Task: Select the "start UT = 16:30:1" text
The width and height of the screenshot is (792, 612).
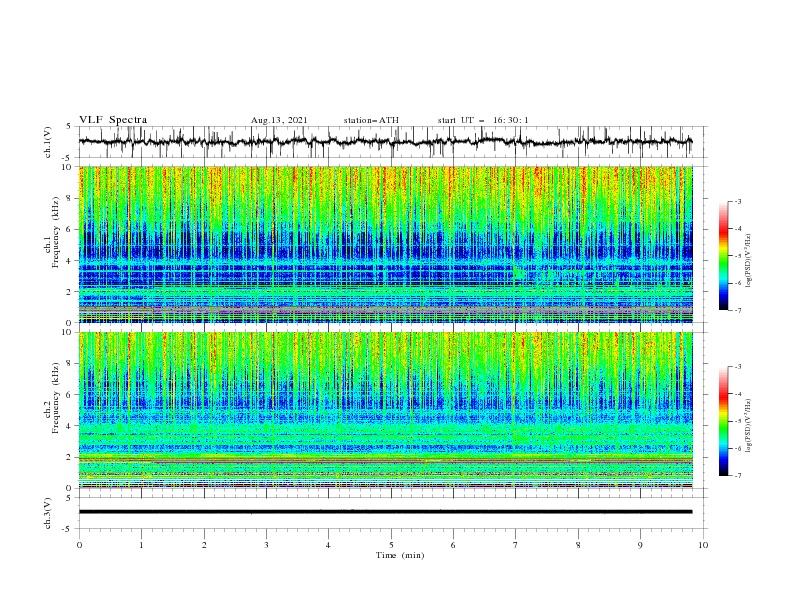Action: click(483, 120)
